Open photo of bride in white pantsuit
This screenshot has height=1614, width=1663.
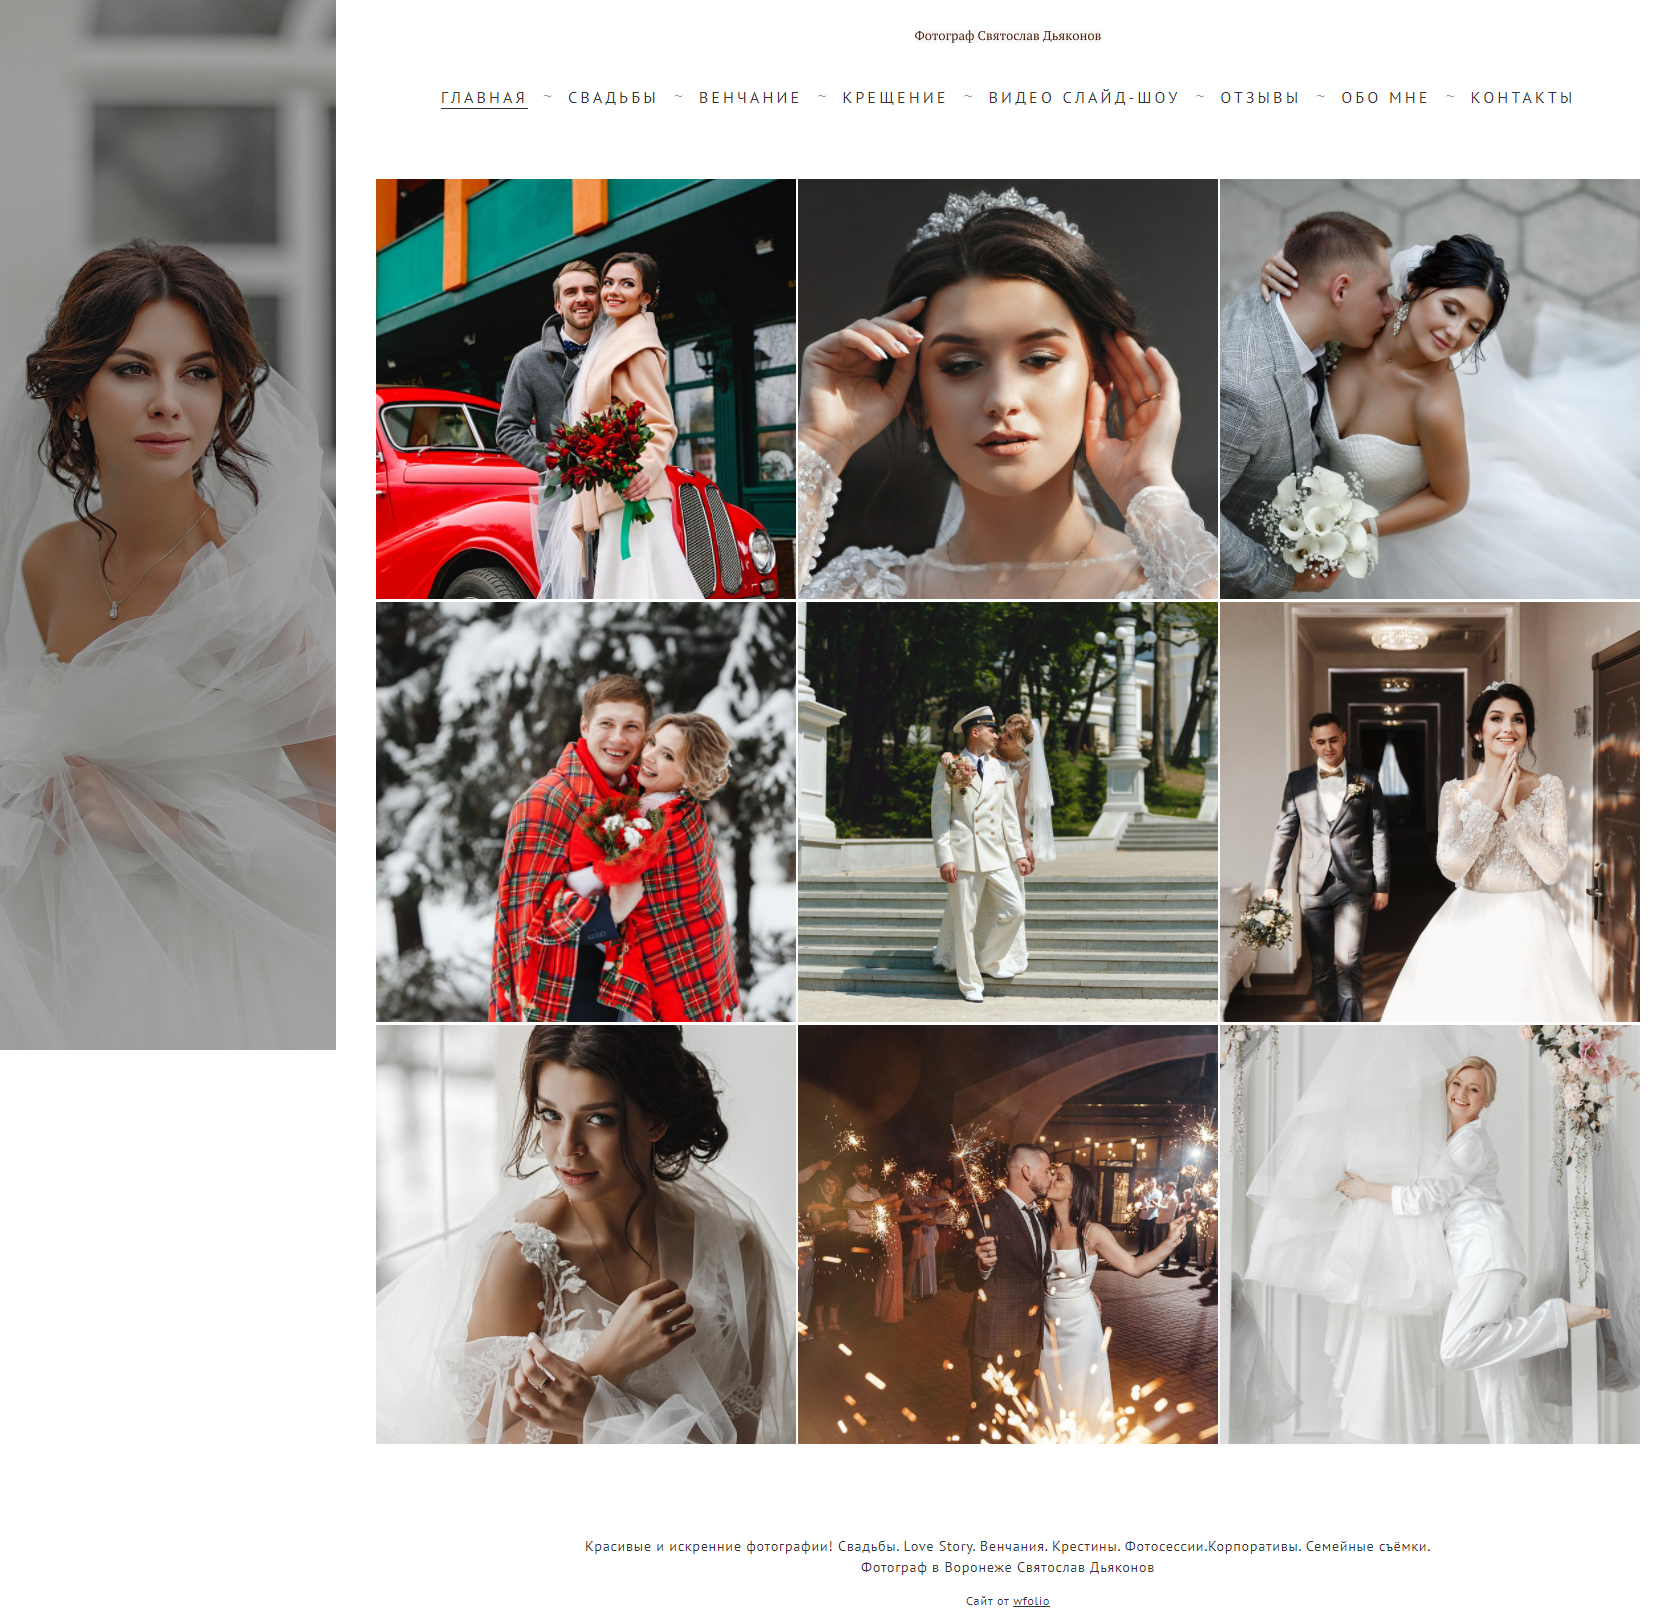click(1430, 1234)
